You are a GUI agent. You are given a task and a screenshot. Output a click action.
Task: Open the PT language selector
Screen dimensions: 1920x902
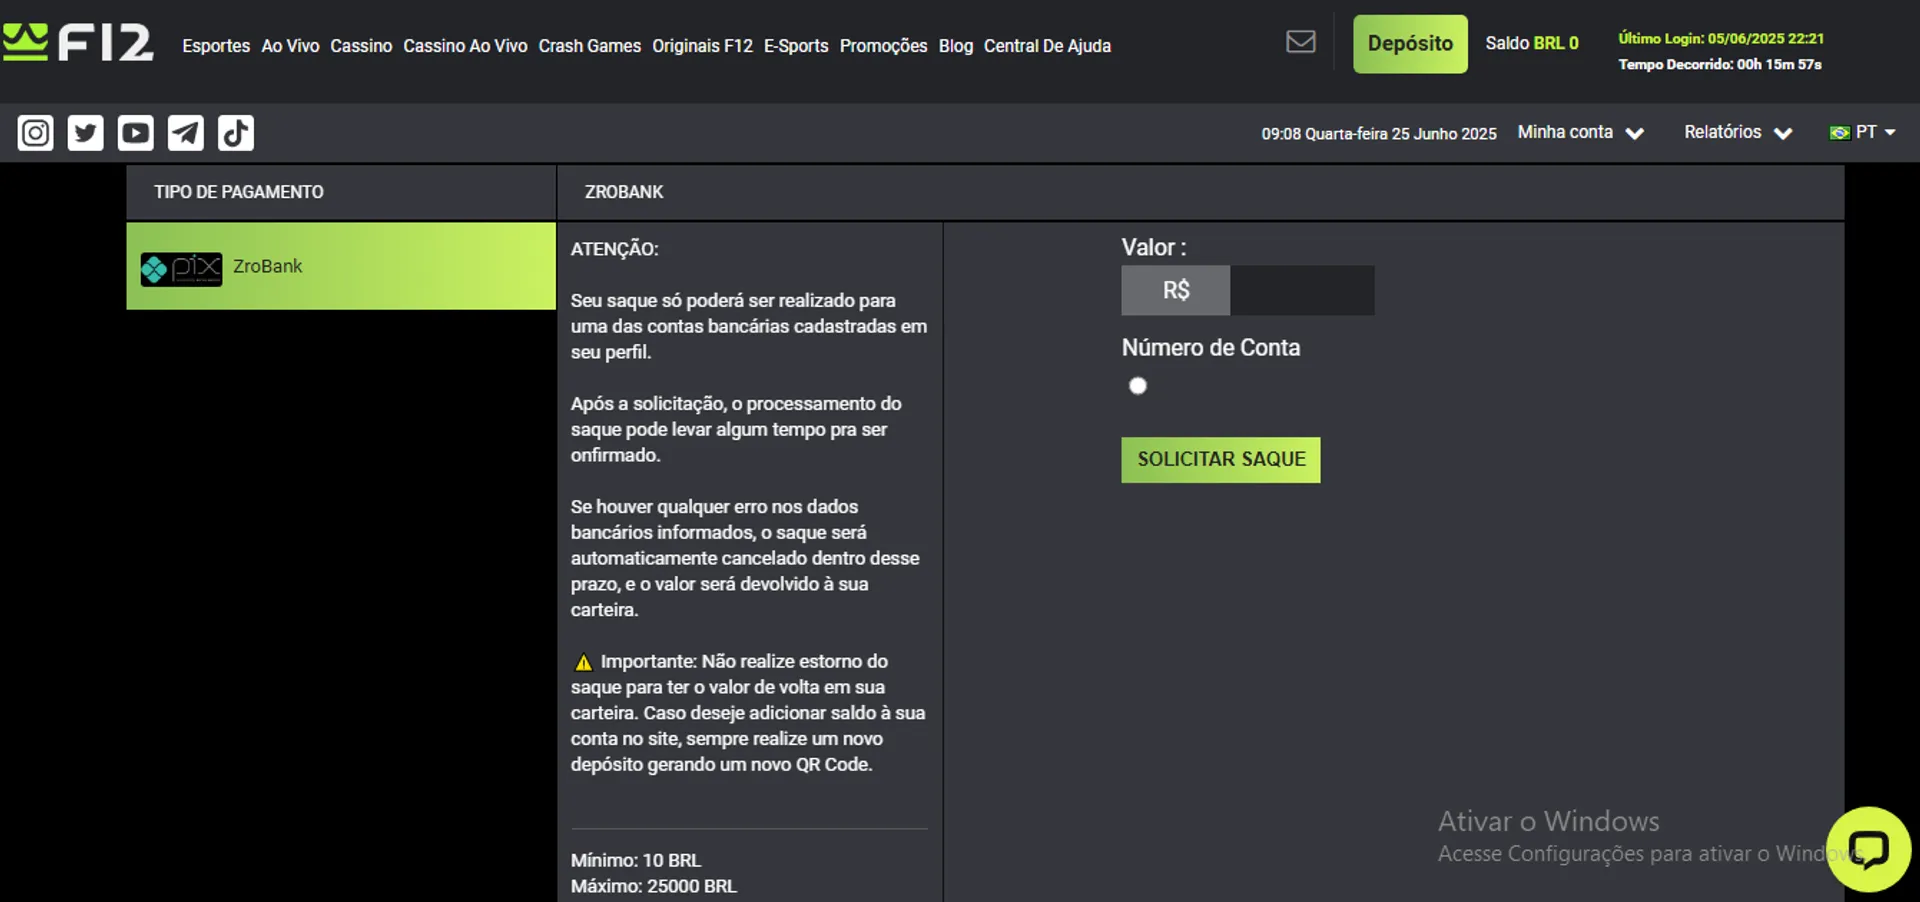1863,132
